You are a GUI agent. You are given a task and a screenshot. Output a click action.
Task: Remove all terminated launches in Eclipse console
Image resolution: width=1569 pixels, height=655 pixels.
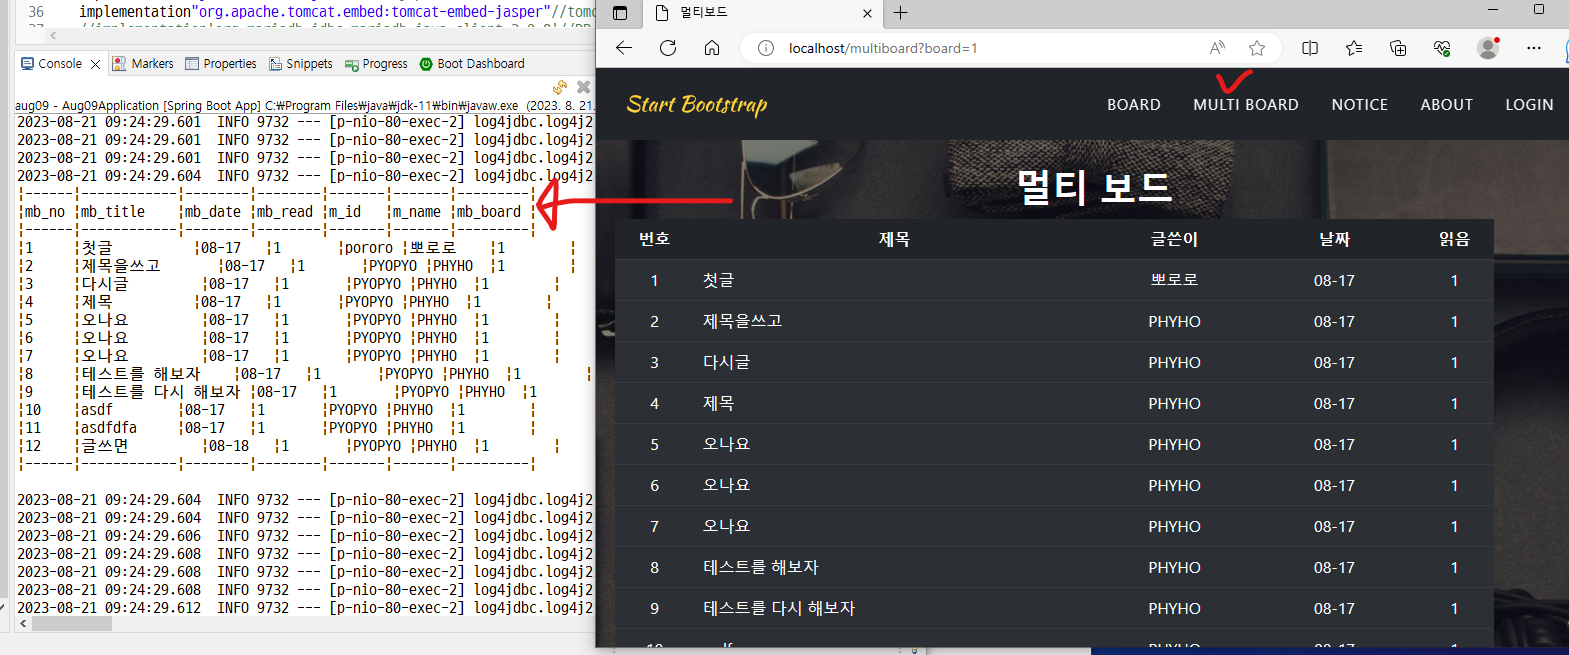584,87
